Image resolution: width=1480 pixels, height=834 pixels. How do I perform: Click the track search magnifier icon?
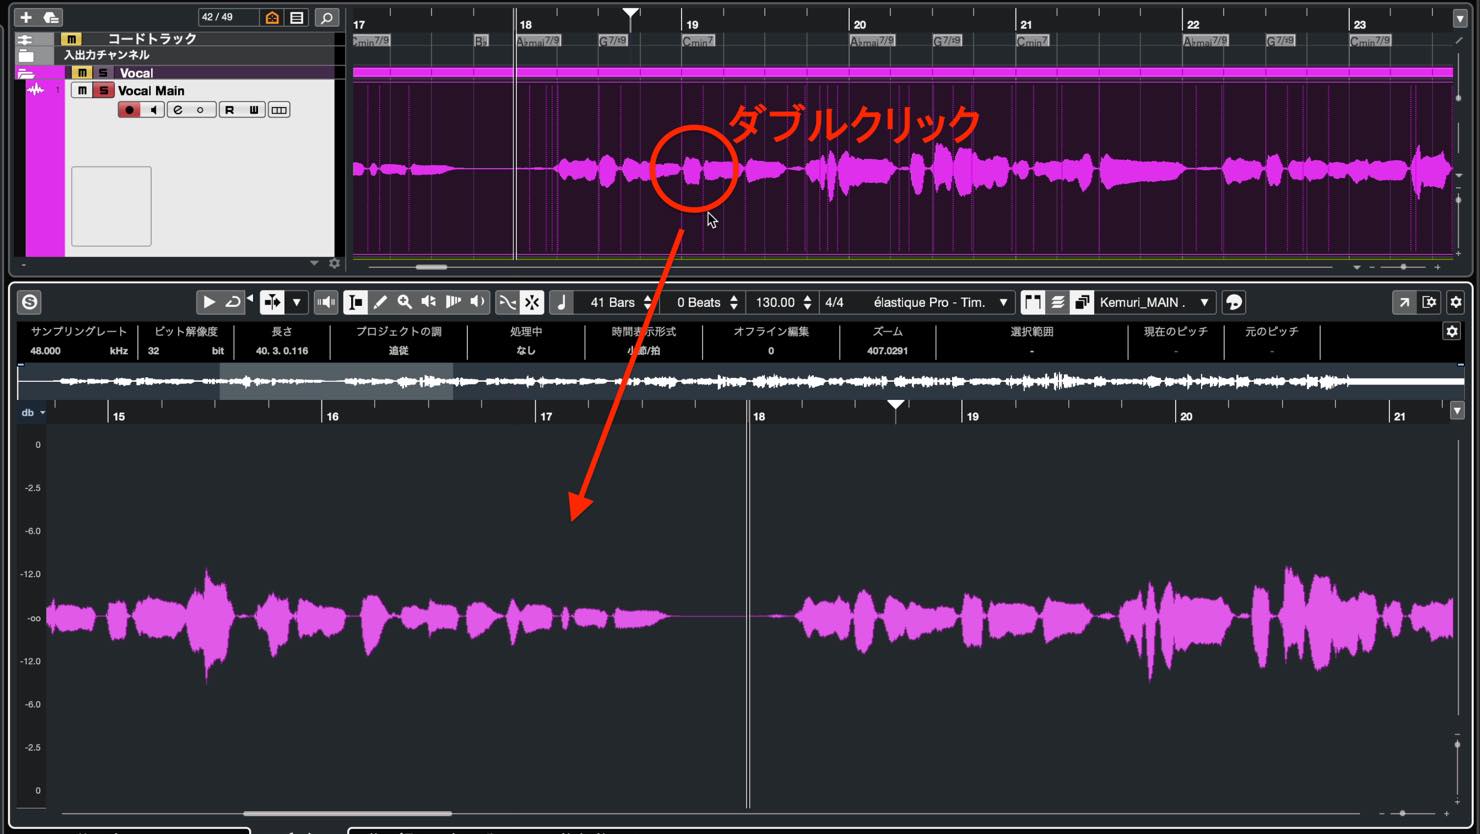pos(326,17)
